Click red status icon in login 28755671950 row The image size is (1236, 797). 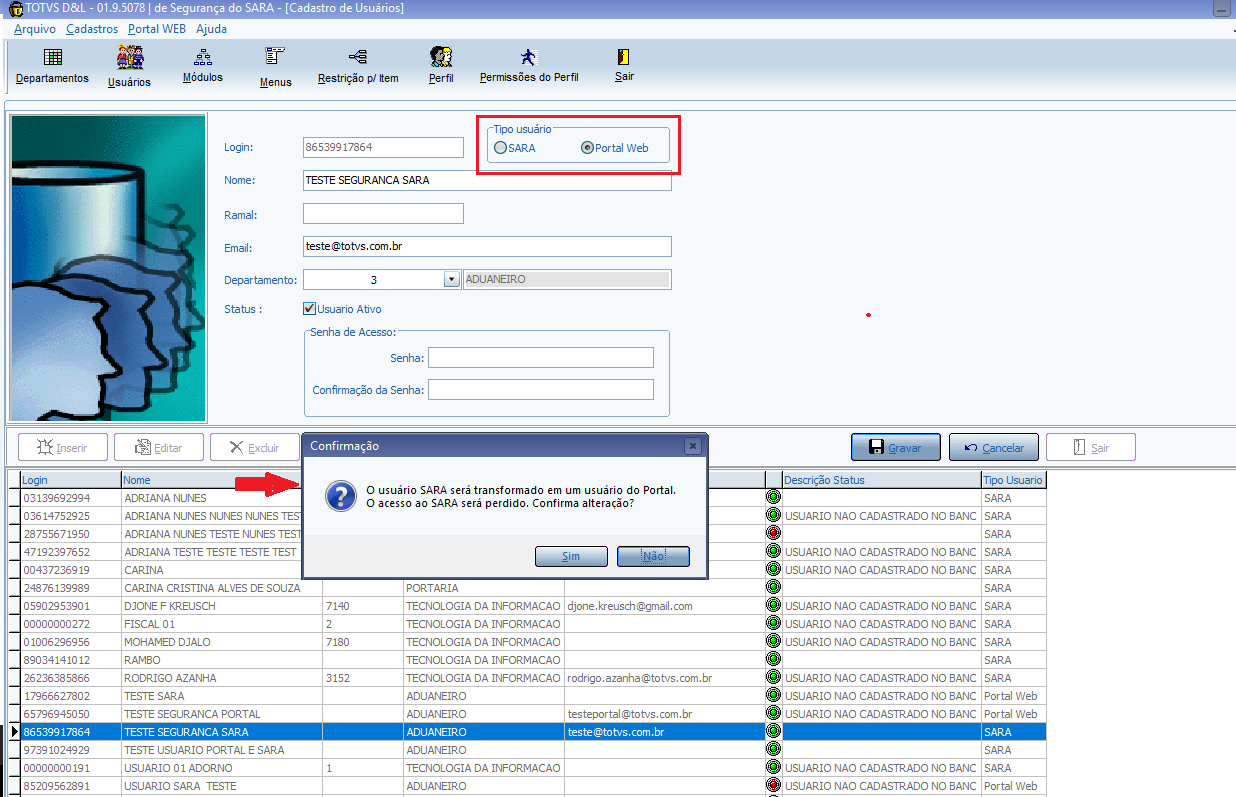click(x=773, y=533)
